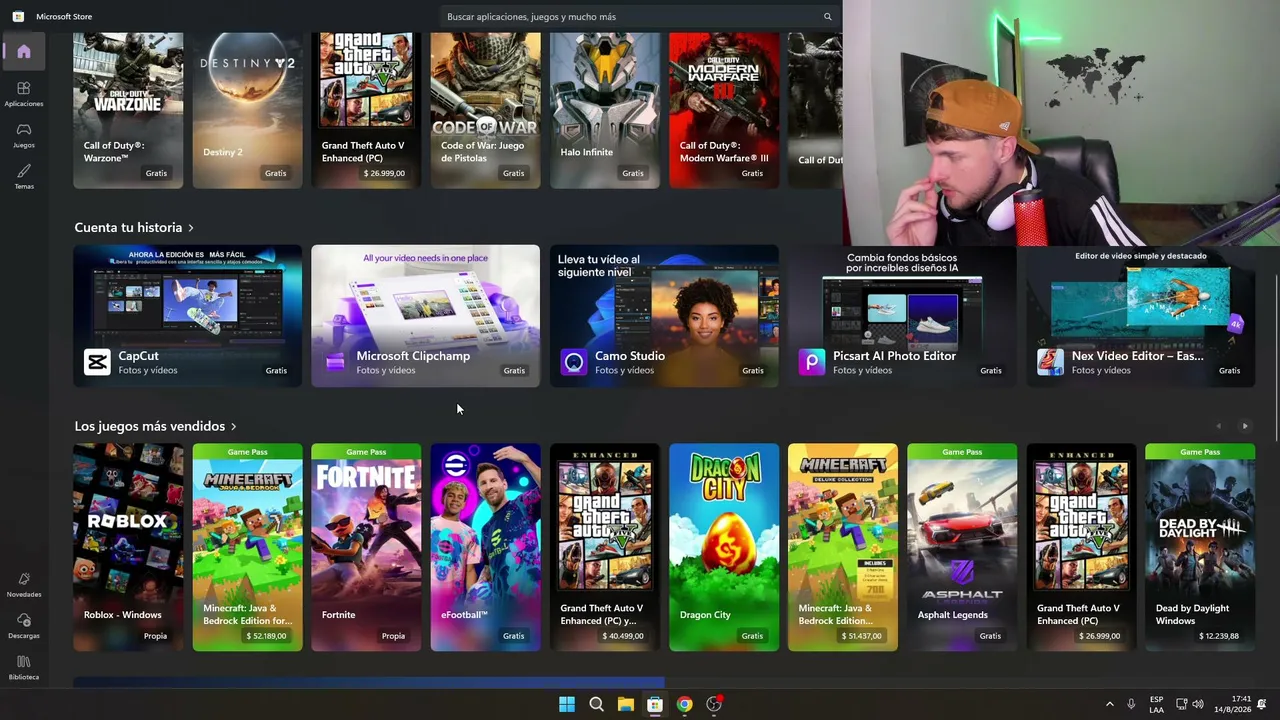
Task: Launch Google Chrome from the taskbar
Action: click(684, 704)
